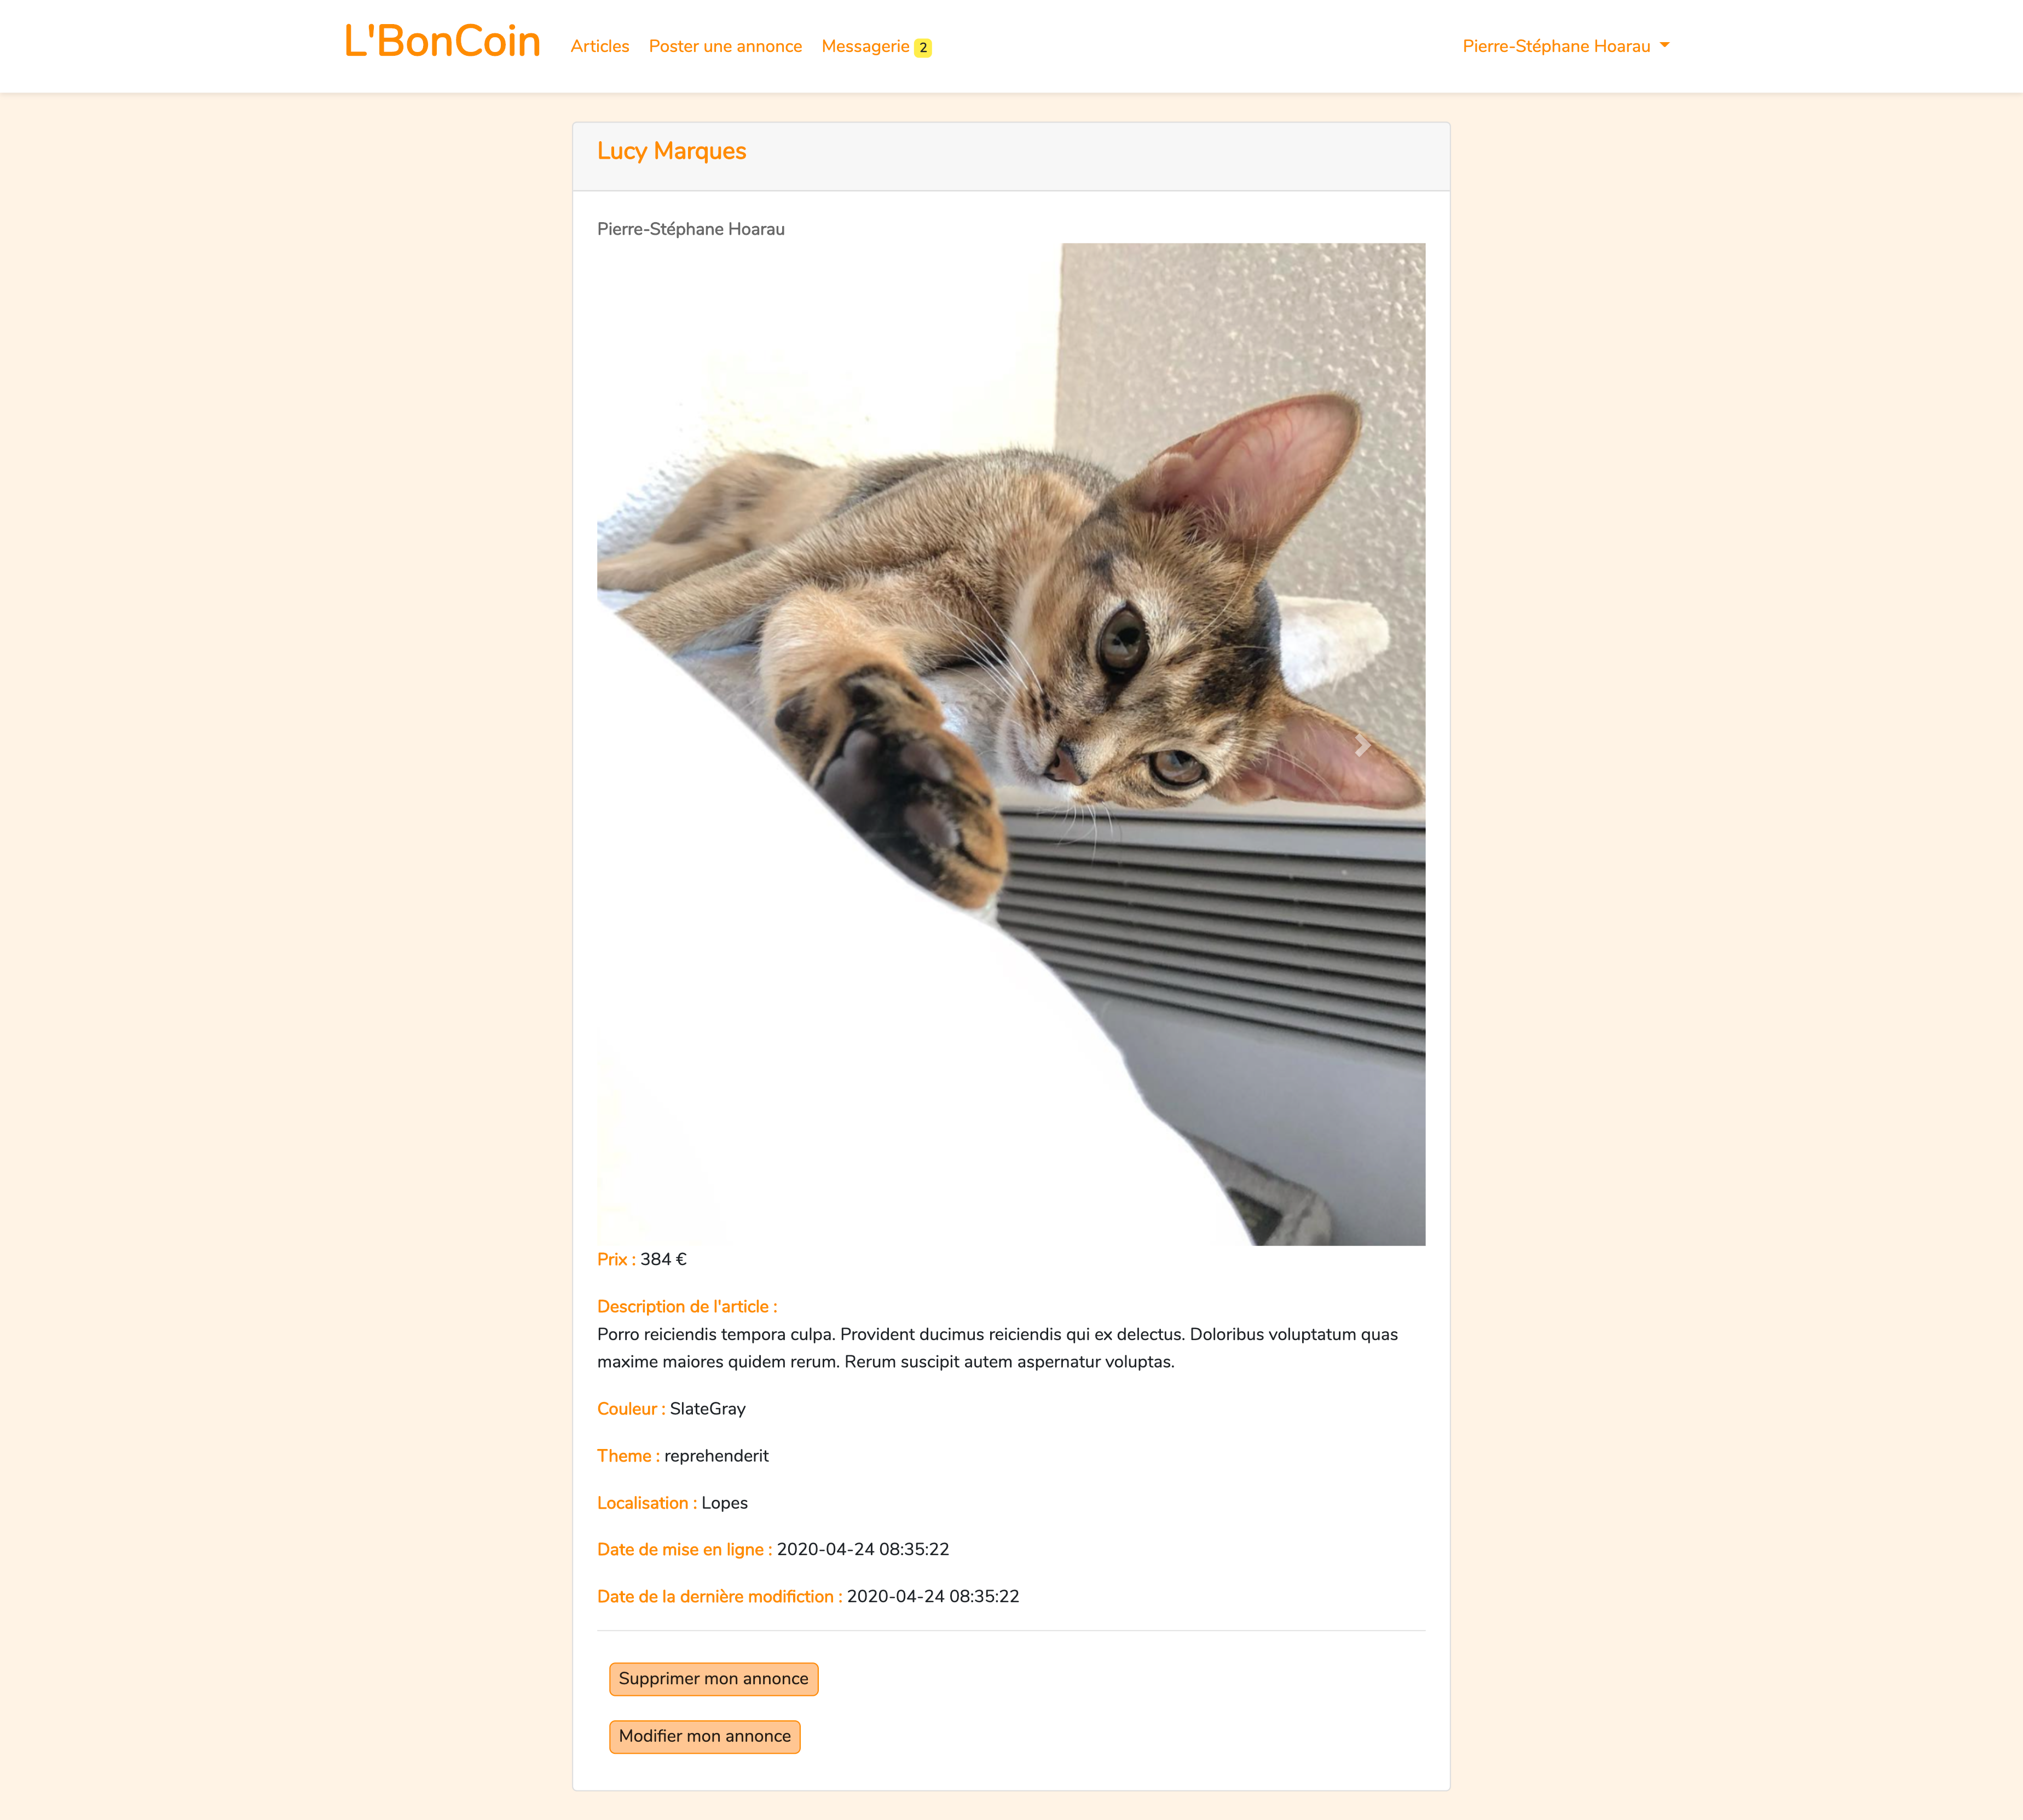Click the SlateGray colour value
The width and height of the screenshot is (2023, 1820).
click(708, 1409)
